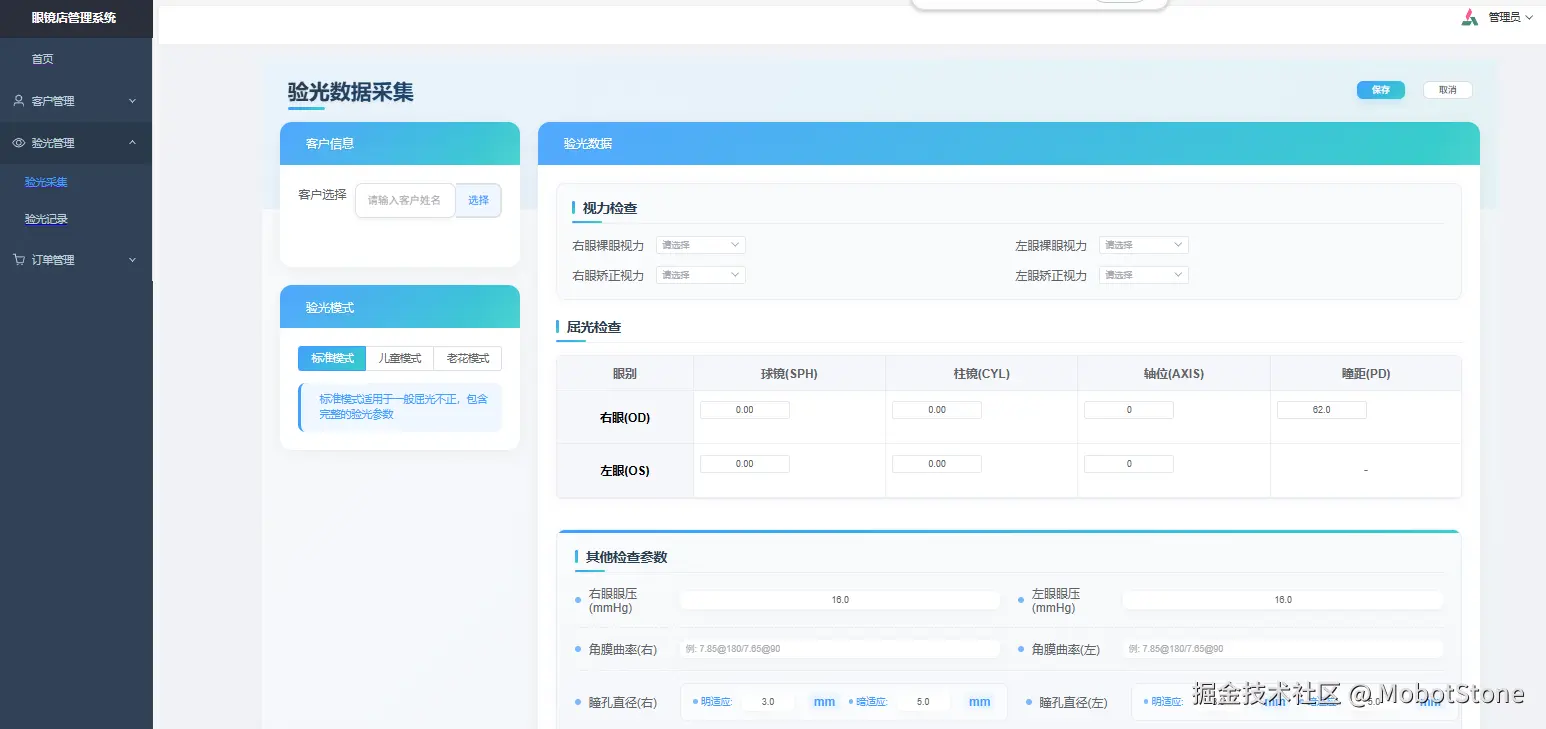Click the right eye pupillary distance 62.0 field
Screen dimensions: 1546x729
[1321, 409]
